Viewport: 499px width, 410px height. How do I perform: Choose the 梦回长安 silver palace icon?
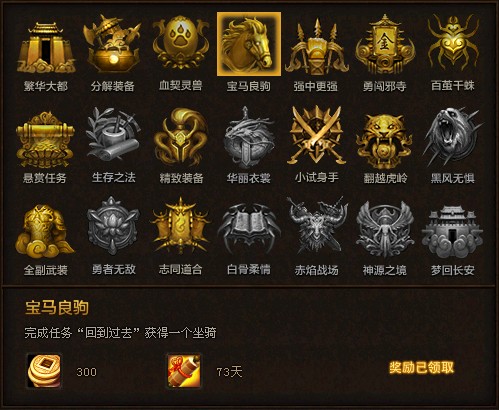(x=452, y=232)
